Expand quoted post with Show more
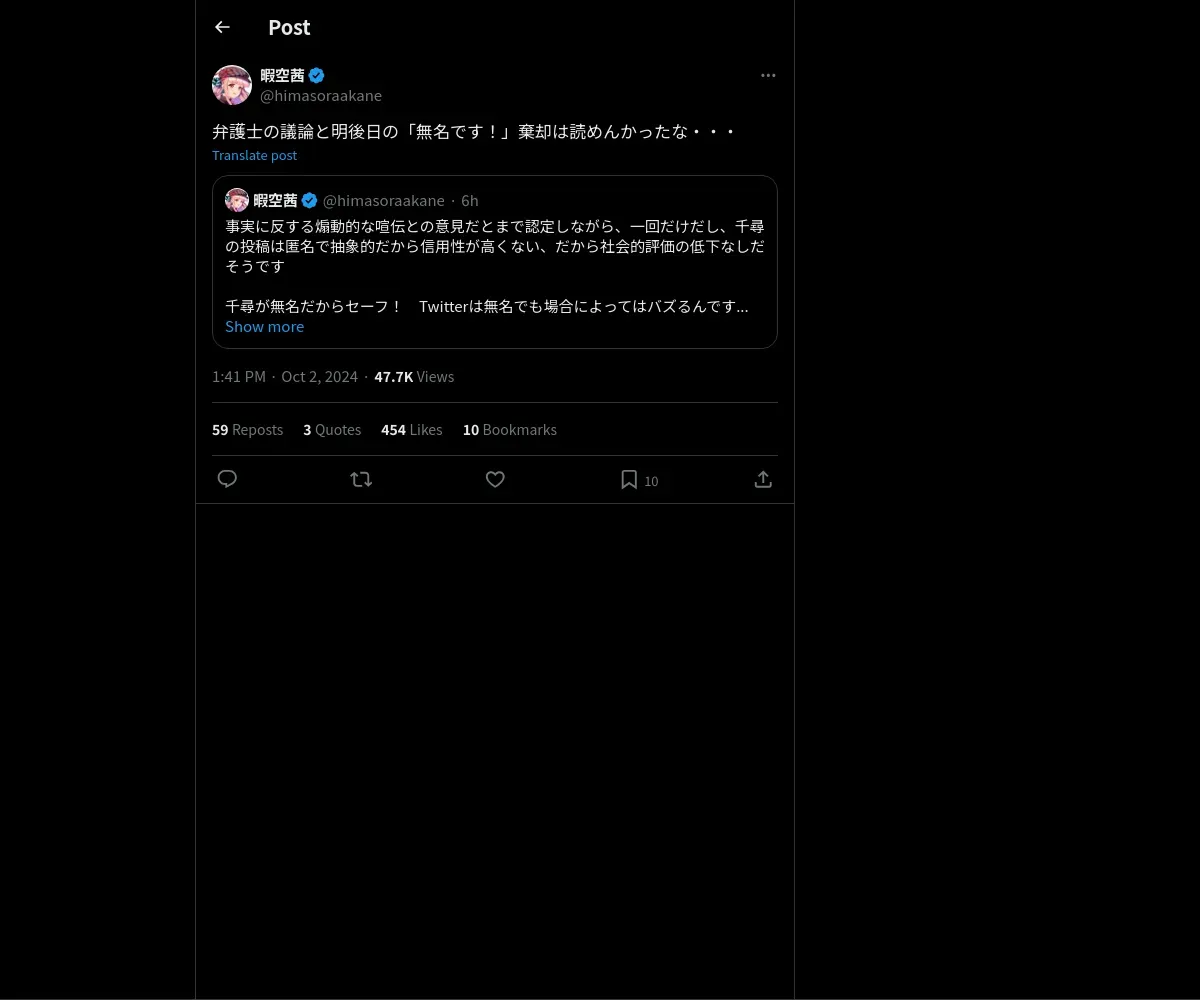This screenshot has height=1000, width=1200. (264, 326)
